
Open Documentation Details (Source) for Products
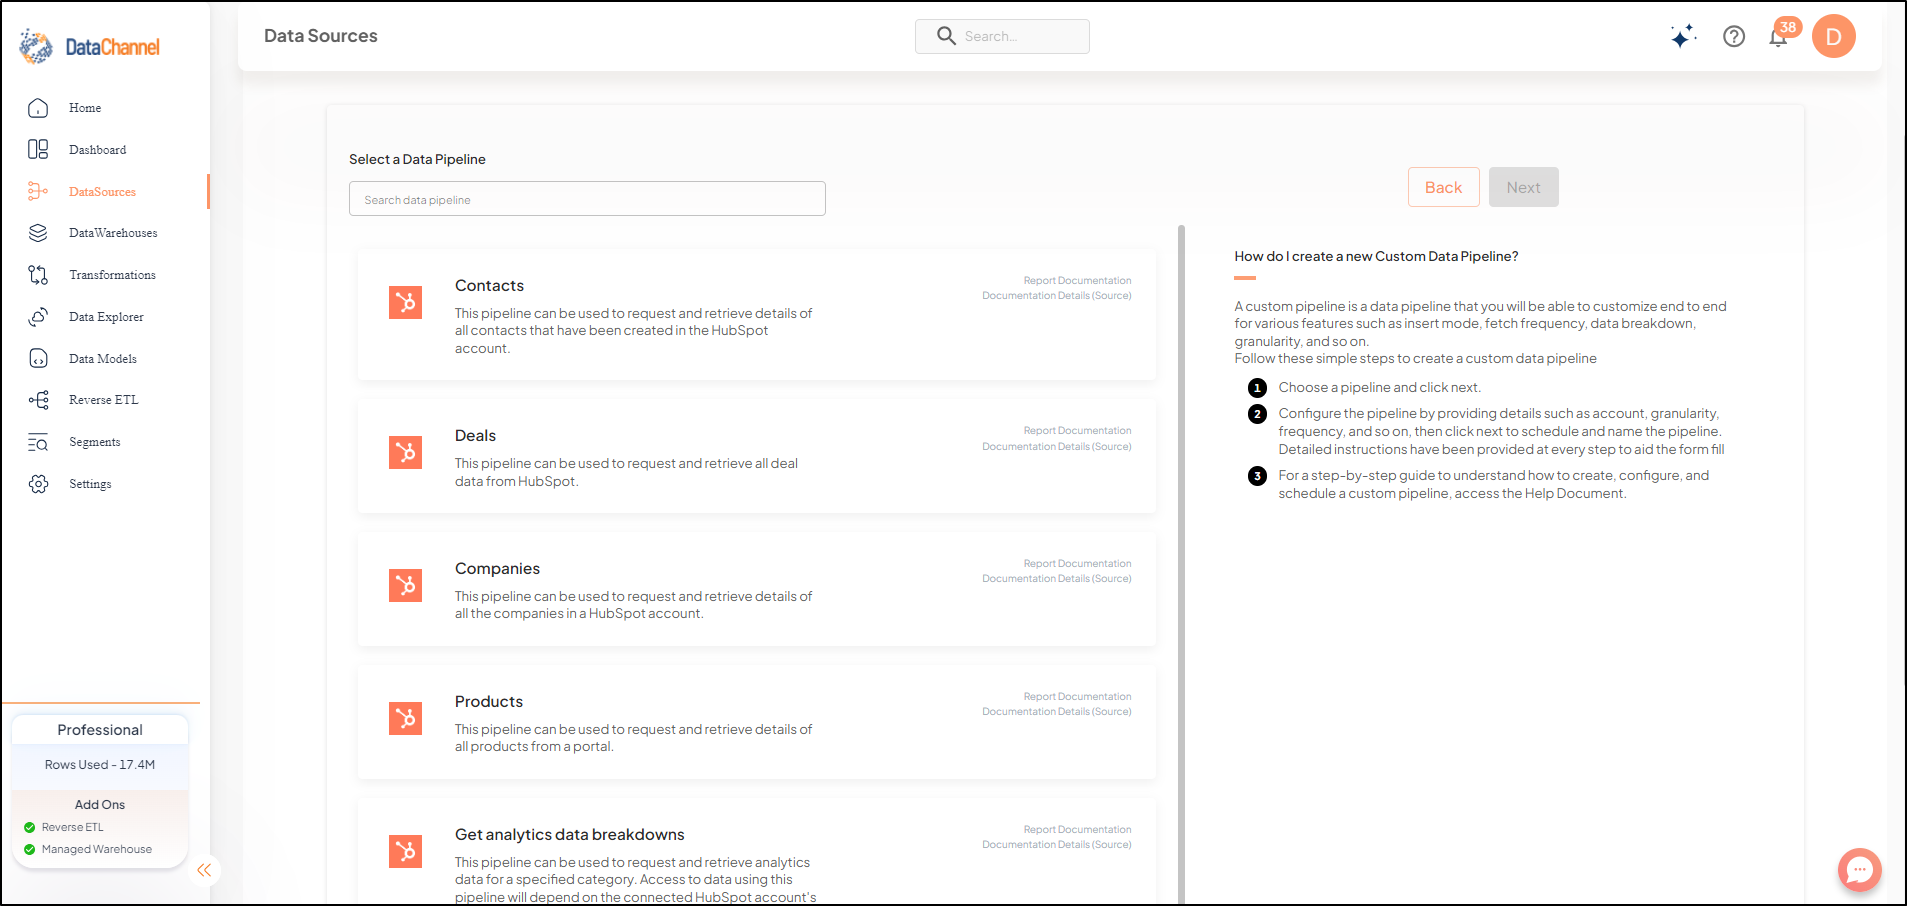click(x=1056, y=712)
